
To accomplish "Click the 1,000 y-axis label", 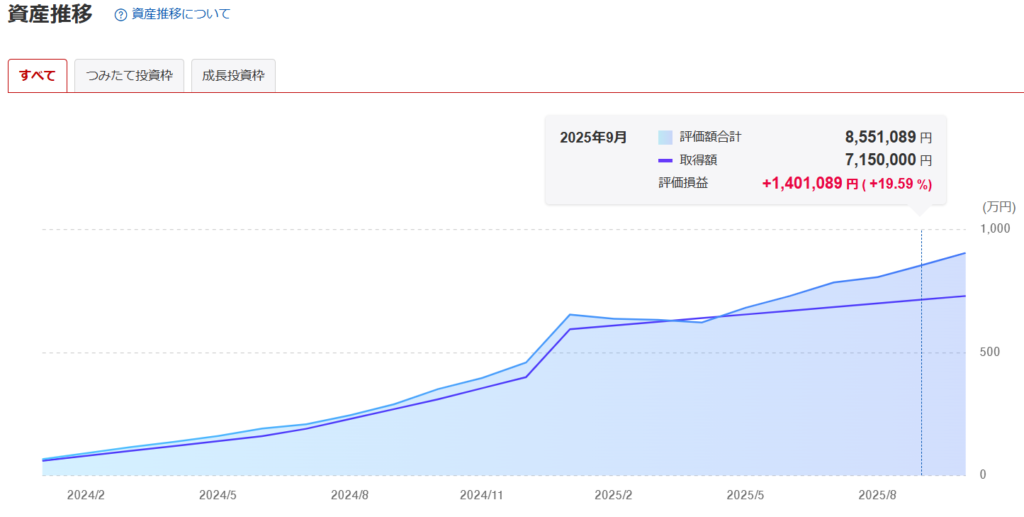I will [x=996, y=229].
